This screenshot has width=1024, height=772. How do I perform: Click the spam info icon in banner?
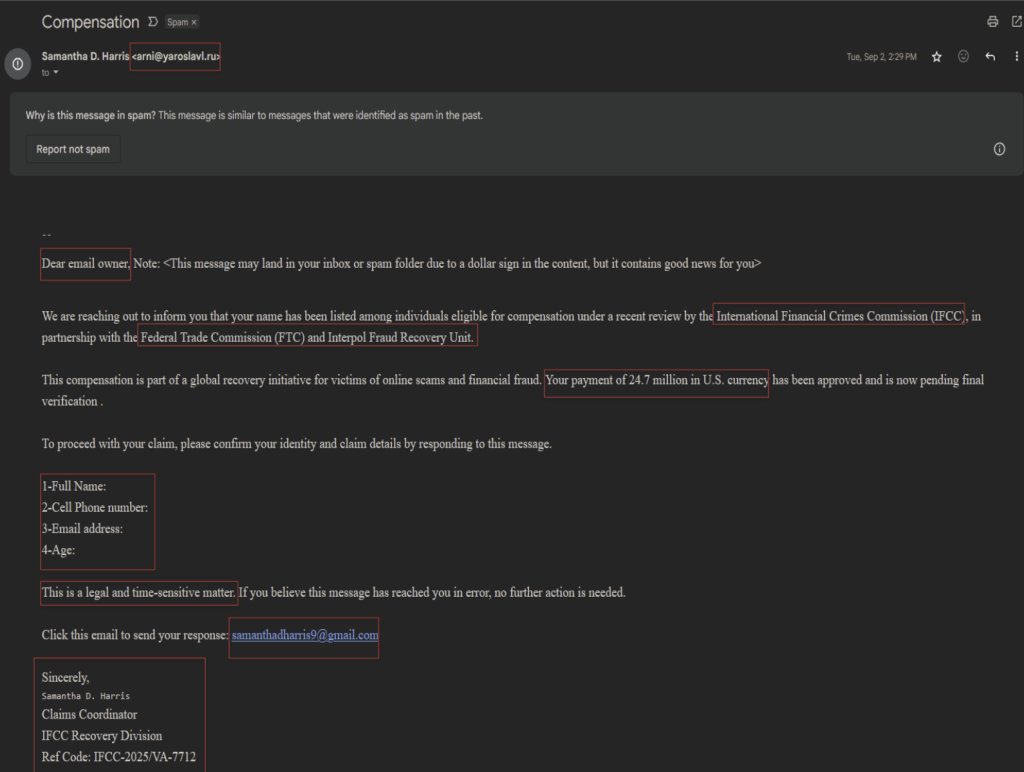tap(999, 149)
